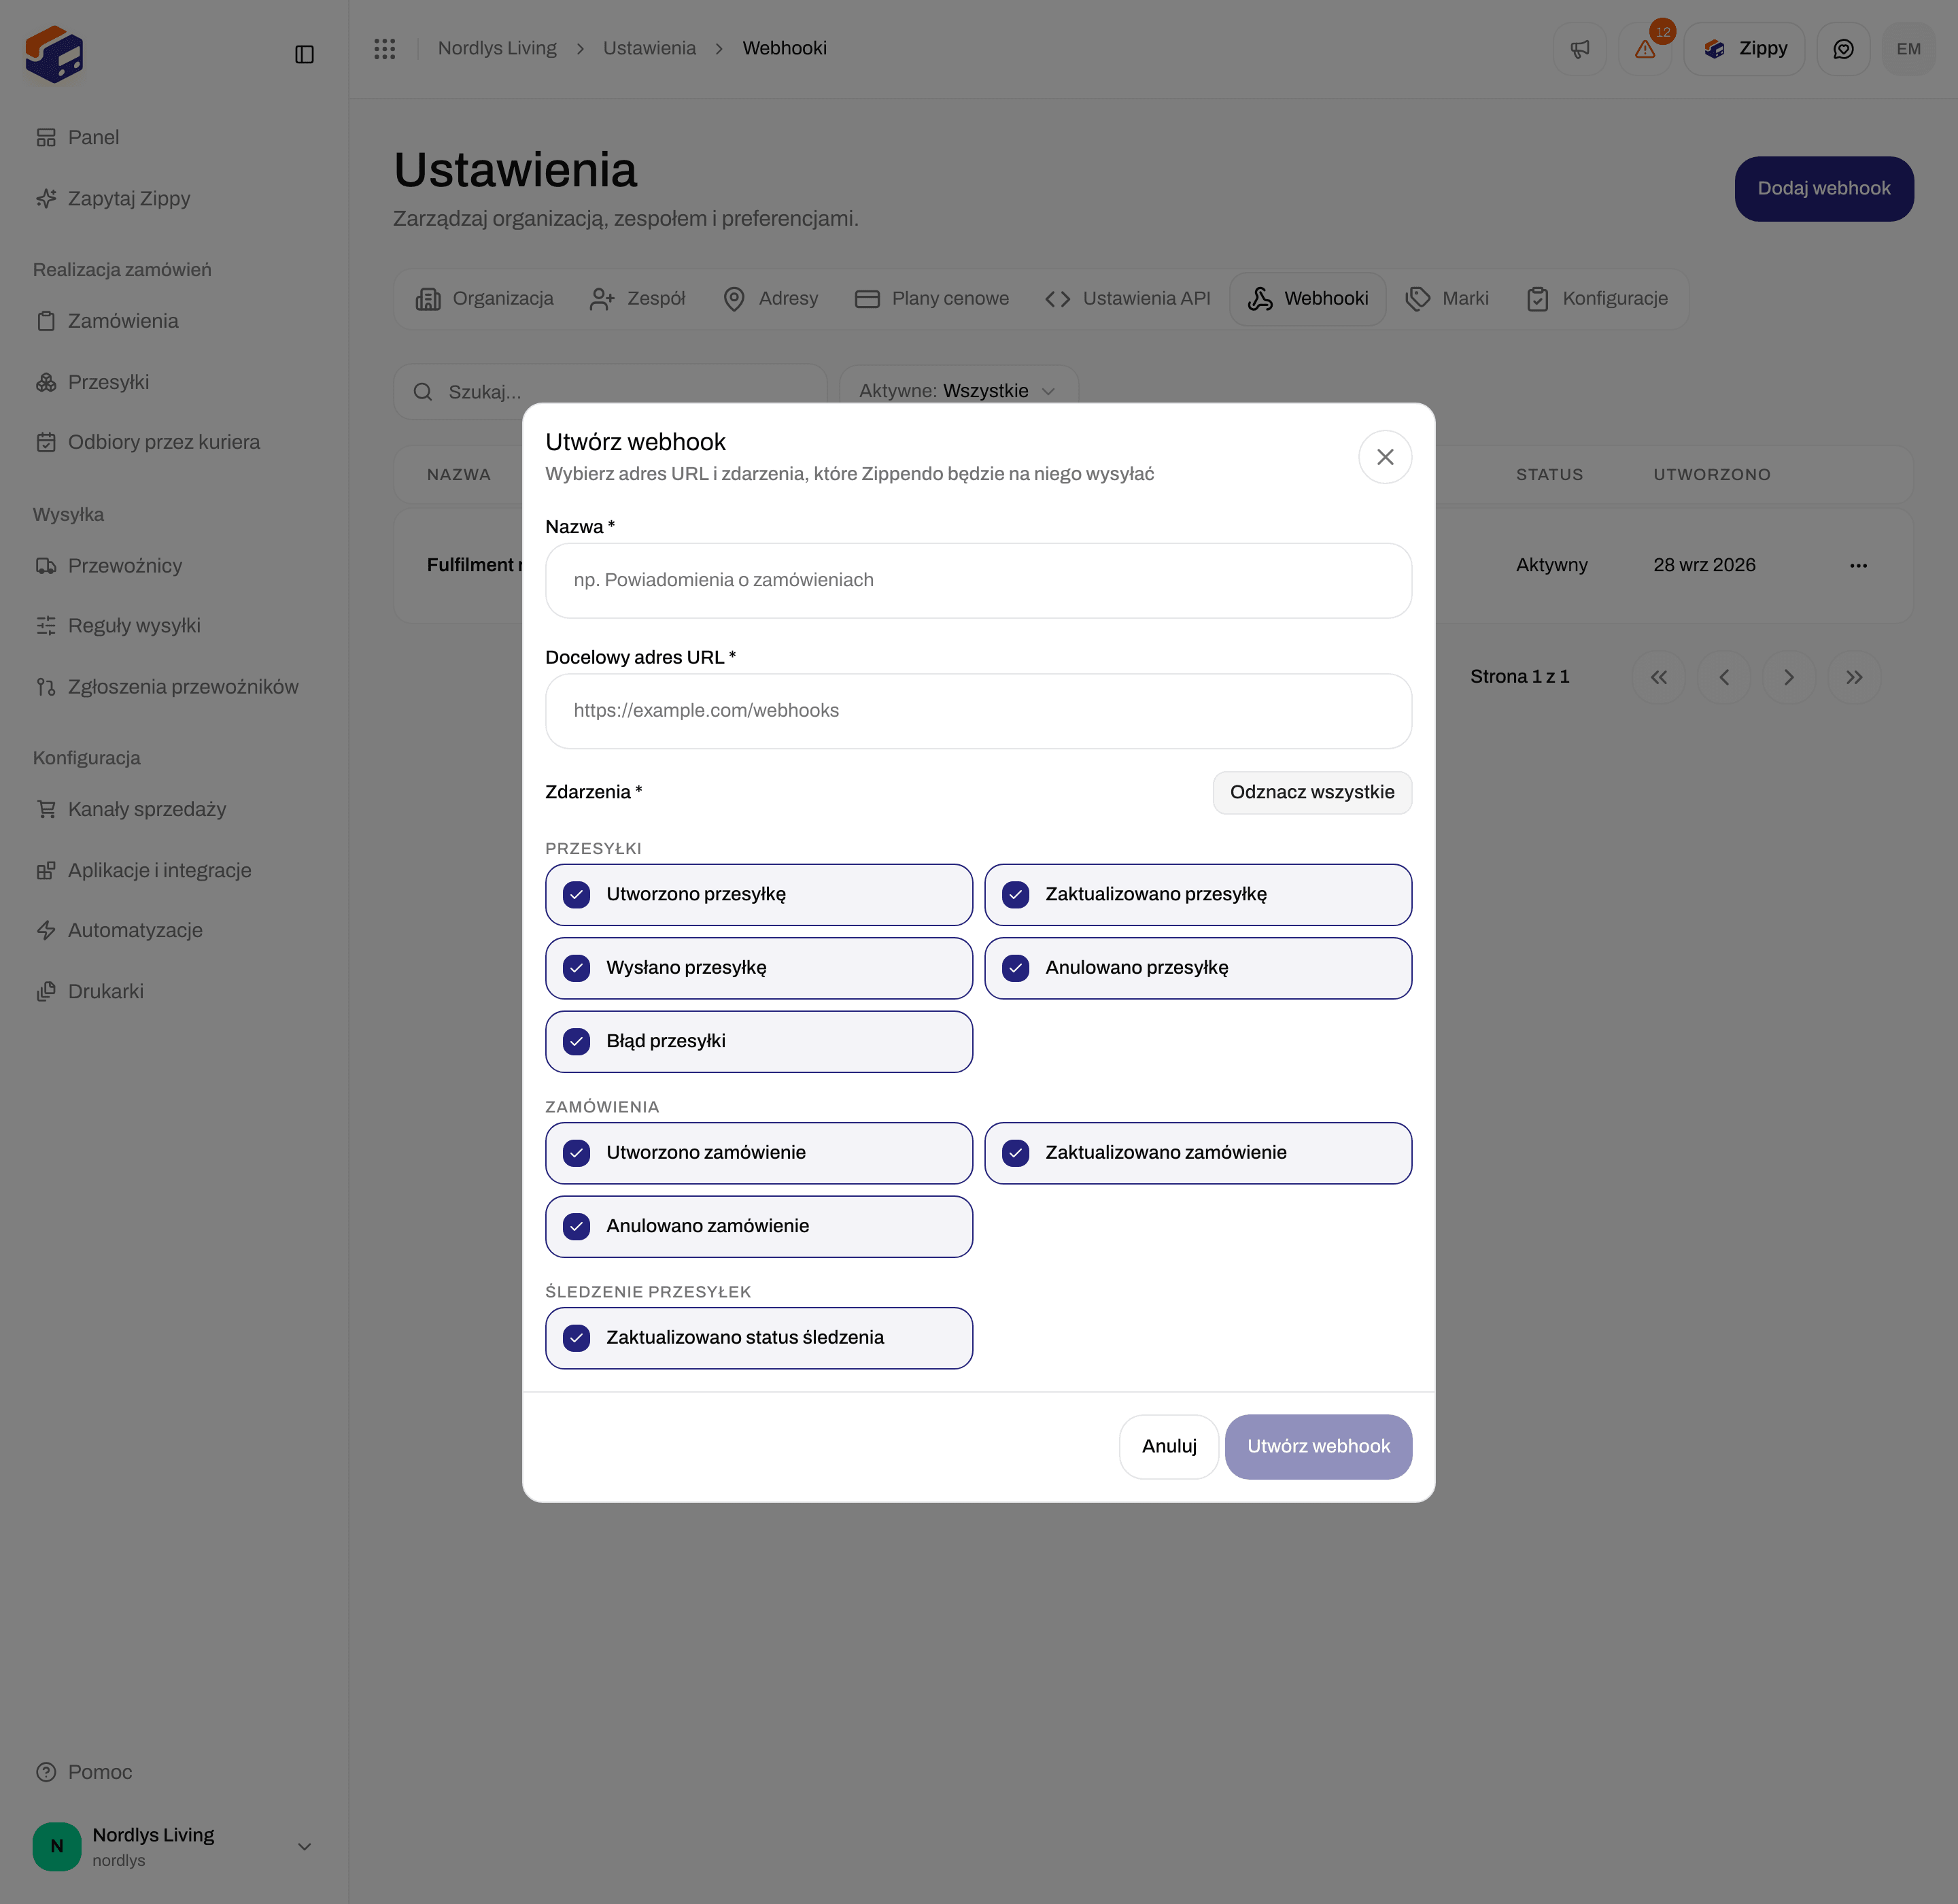1958x1904 pixels.
Task: Uncheck Utworzono przesyłkę event
Action: (759, 894)
